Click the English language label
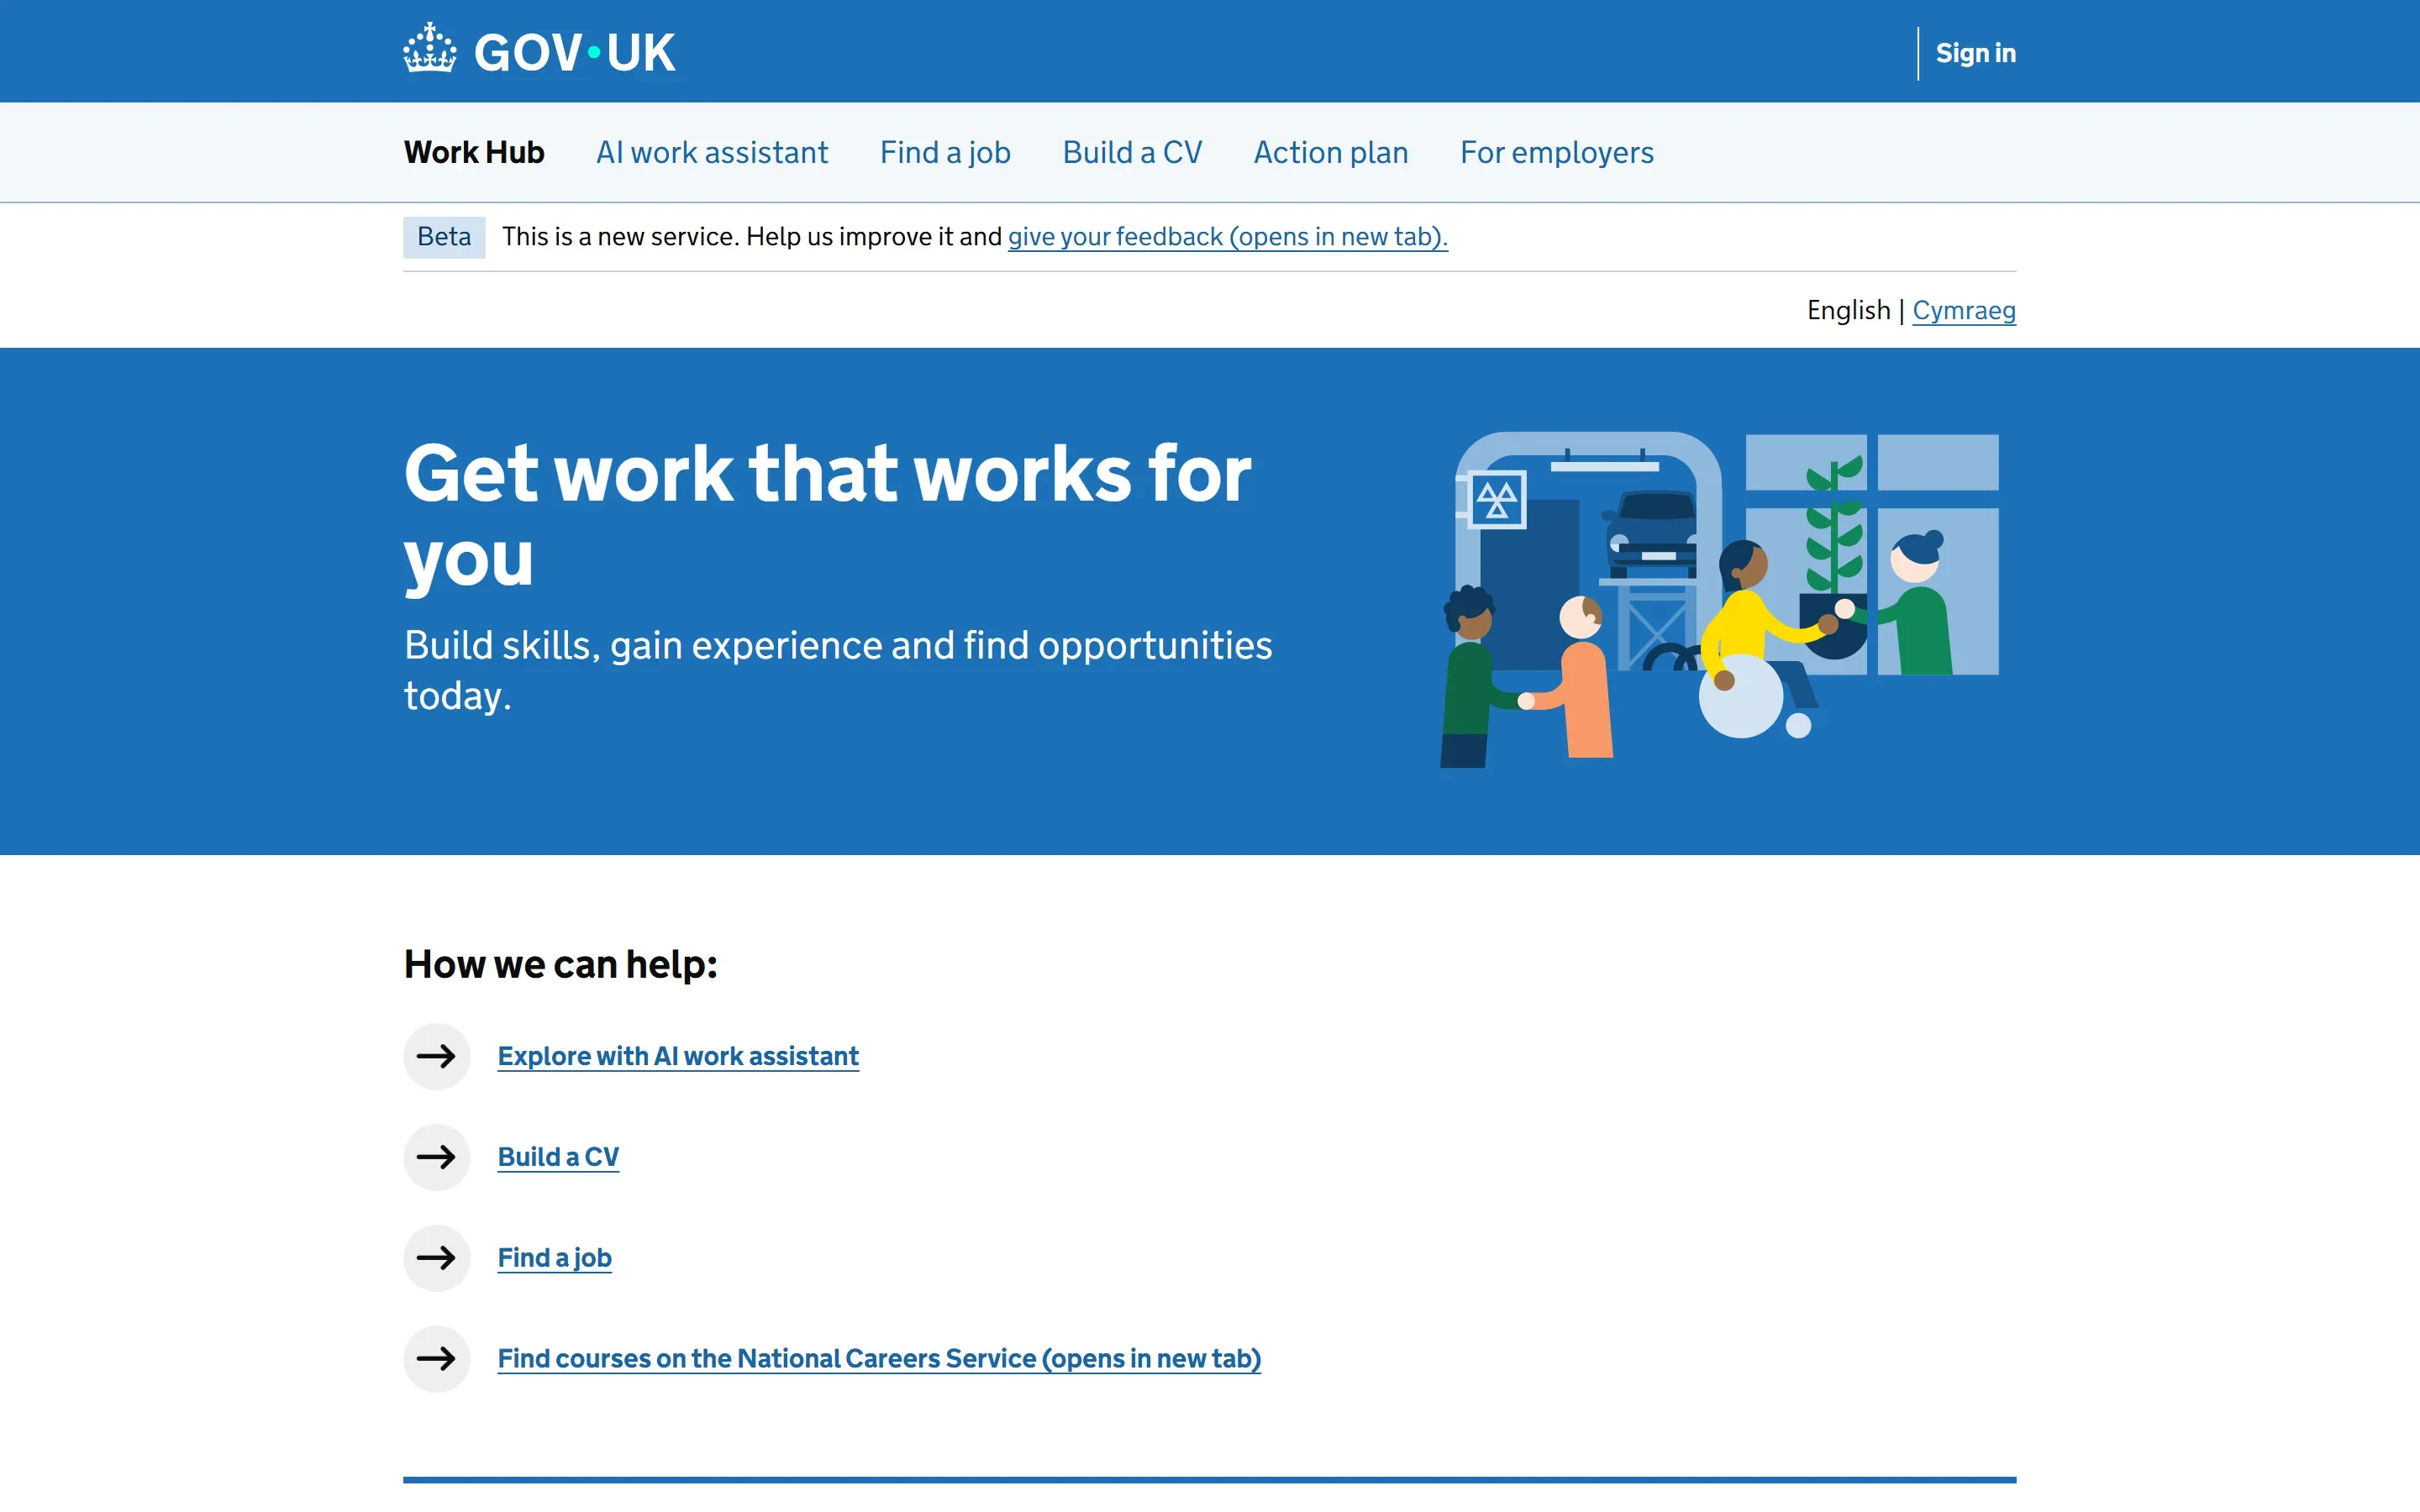The width and height of the screenshot is (2420, 1512). [x=1848, y=311]
